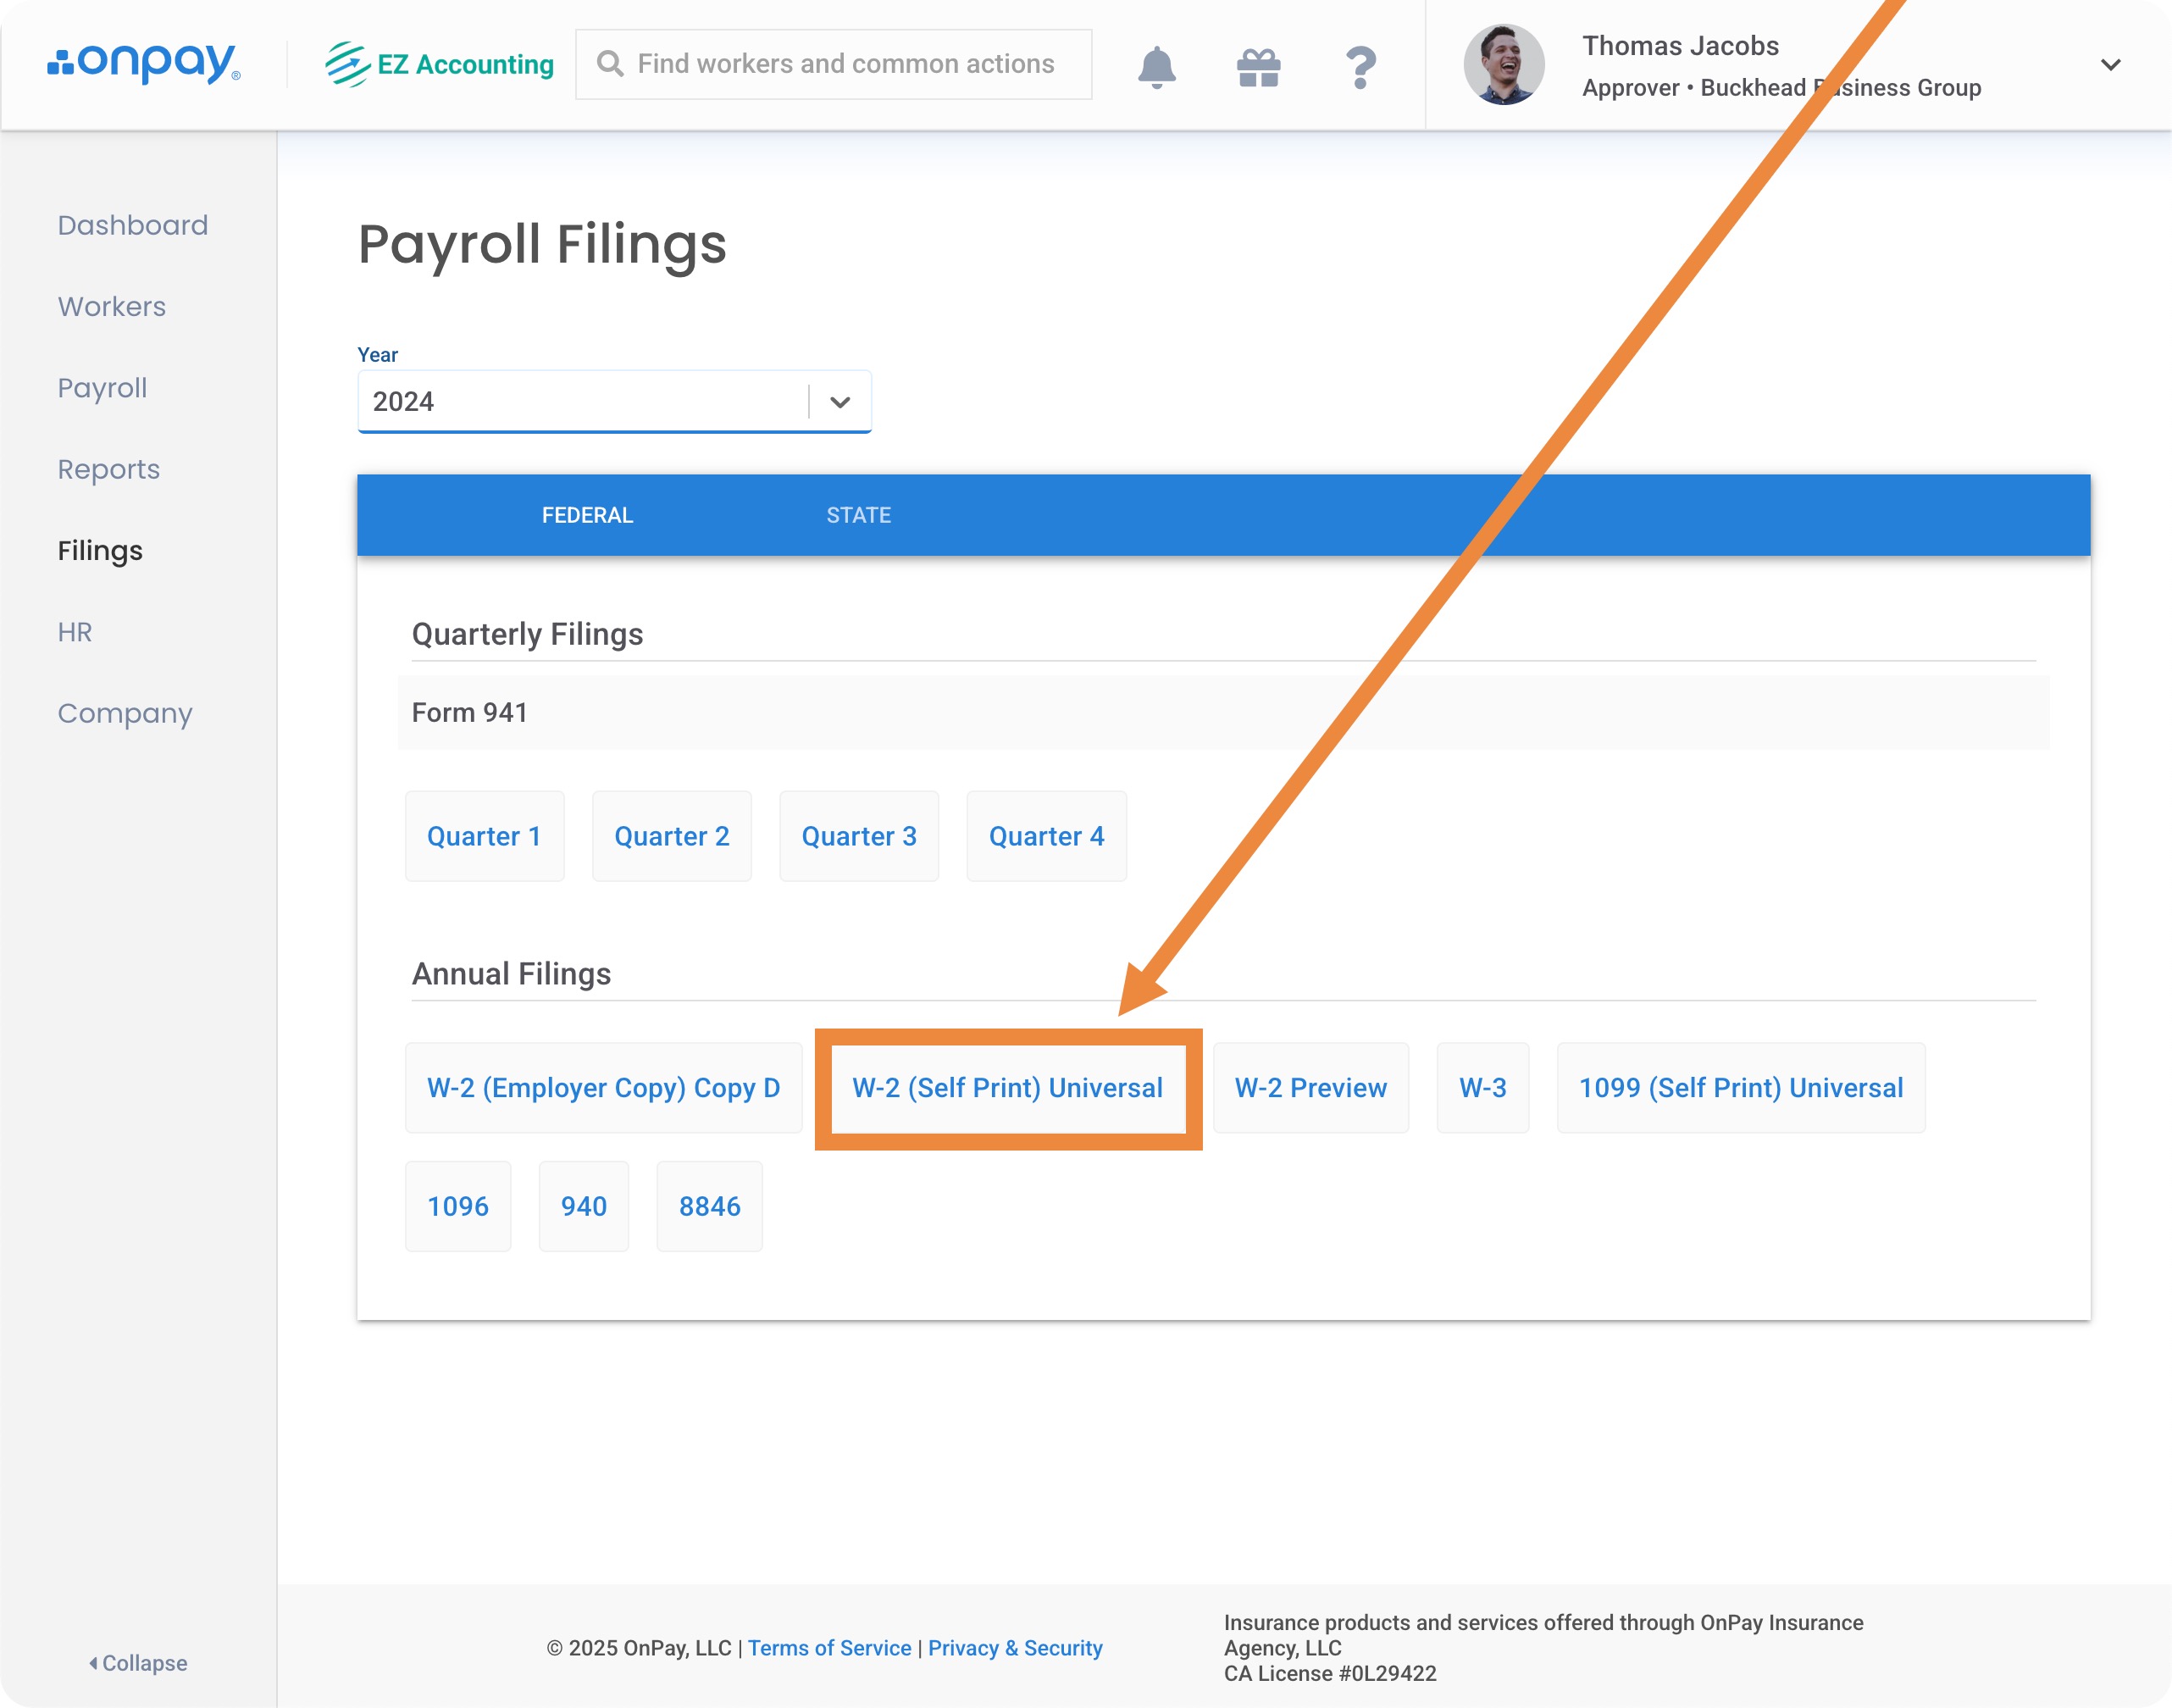Image resolution: width=2172 pixels, height=1708 pixels.
Task: Click W-2 (Self Print) Universal button
Action: click(x=1007, y=1088)
